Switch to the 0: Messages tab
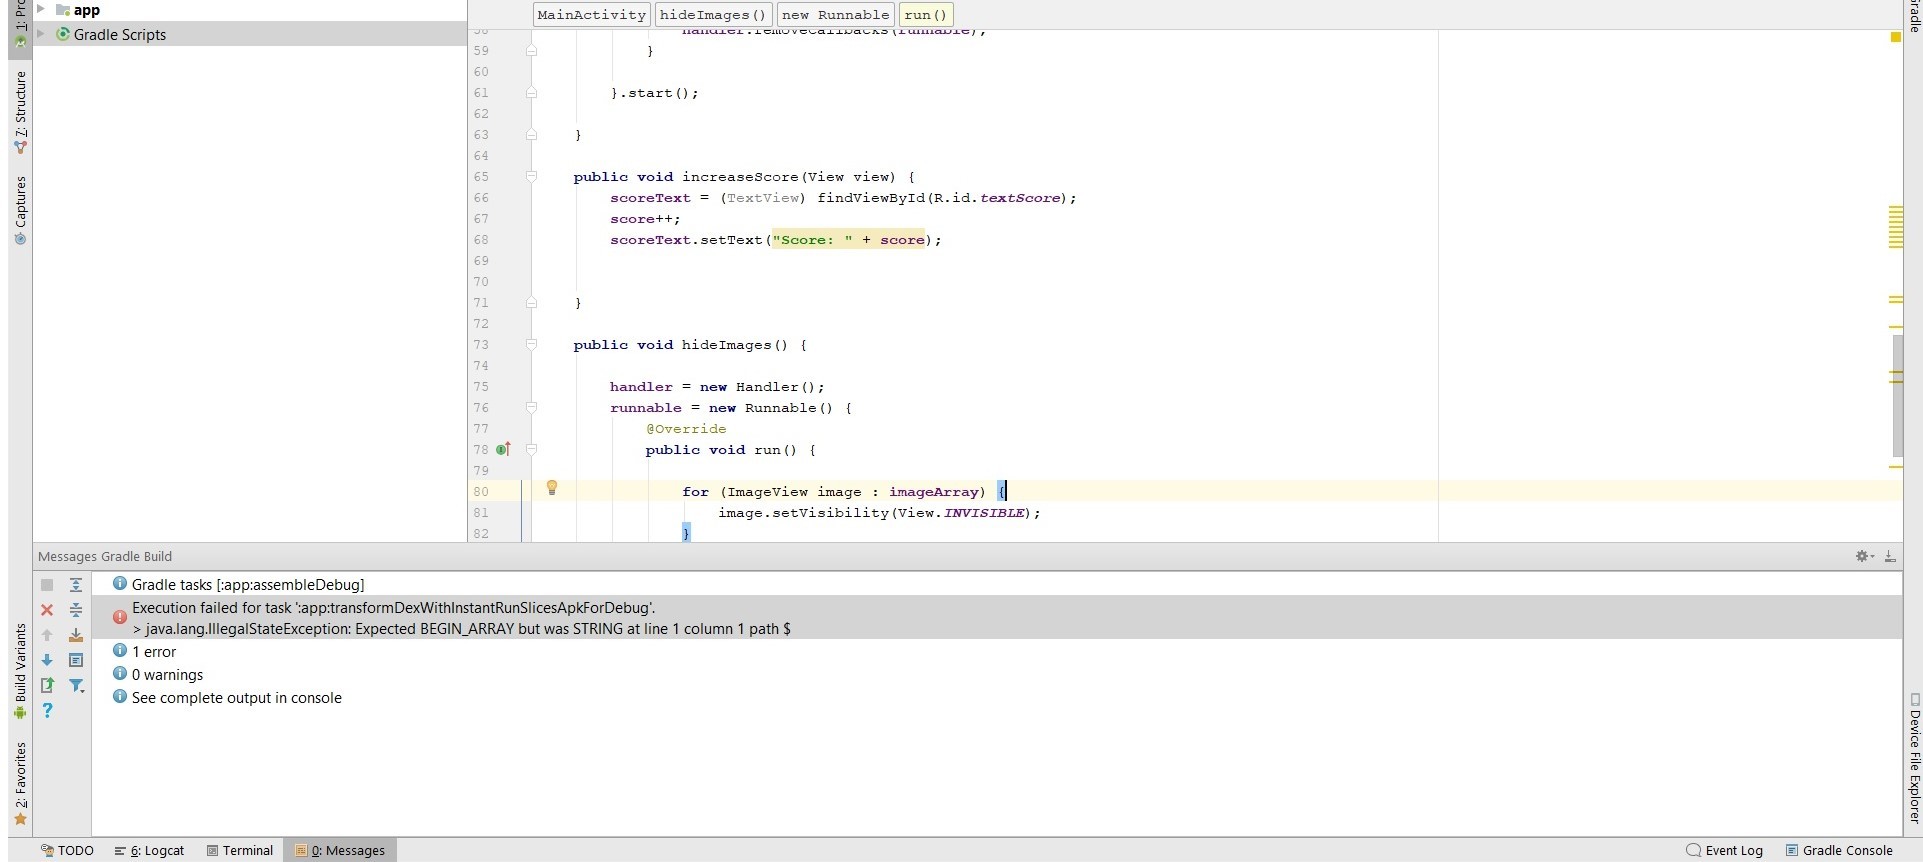This screenshot has height=862, width=1923. coord(340,850)
